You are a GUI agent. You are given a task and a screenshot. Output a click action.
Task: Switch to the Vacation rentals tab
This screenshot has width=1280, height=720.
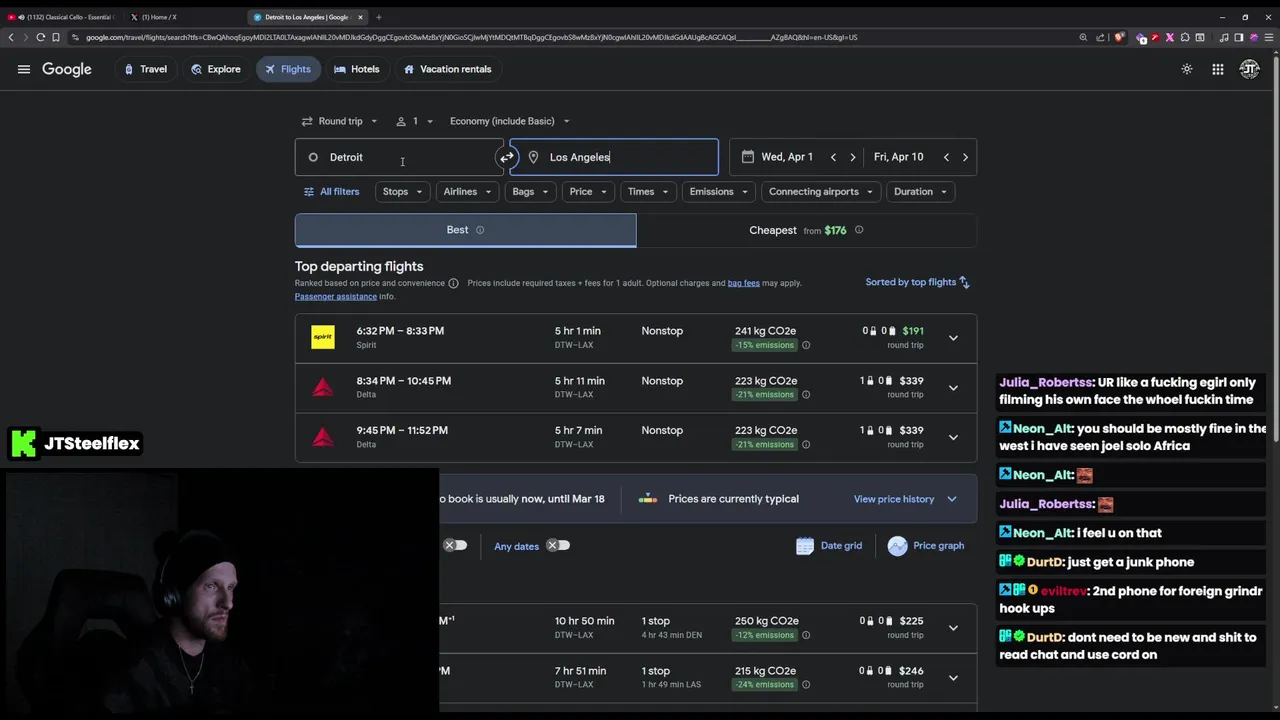click(447, 69)
